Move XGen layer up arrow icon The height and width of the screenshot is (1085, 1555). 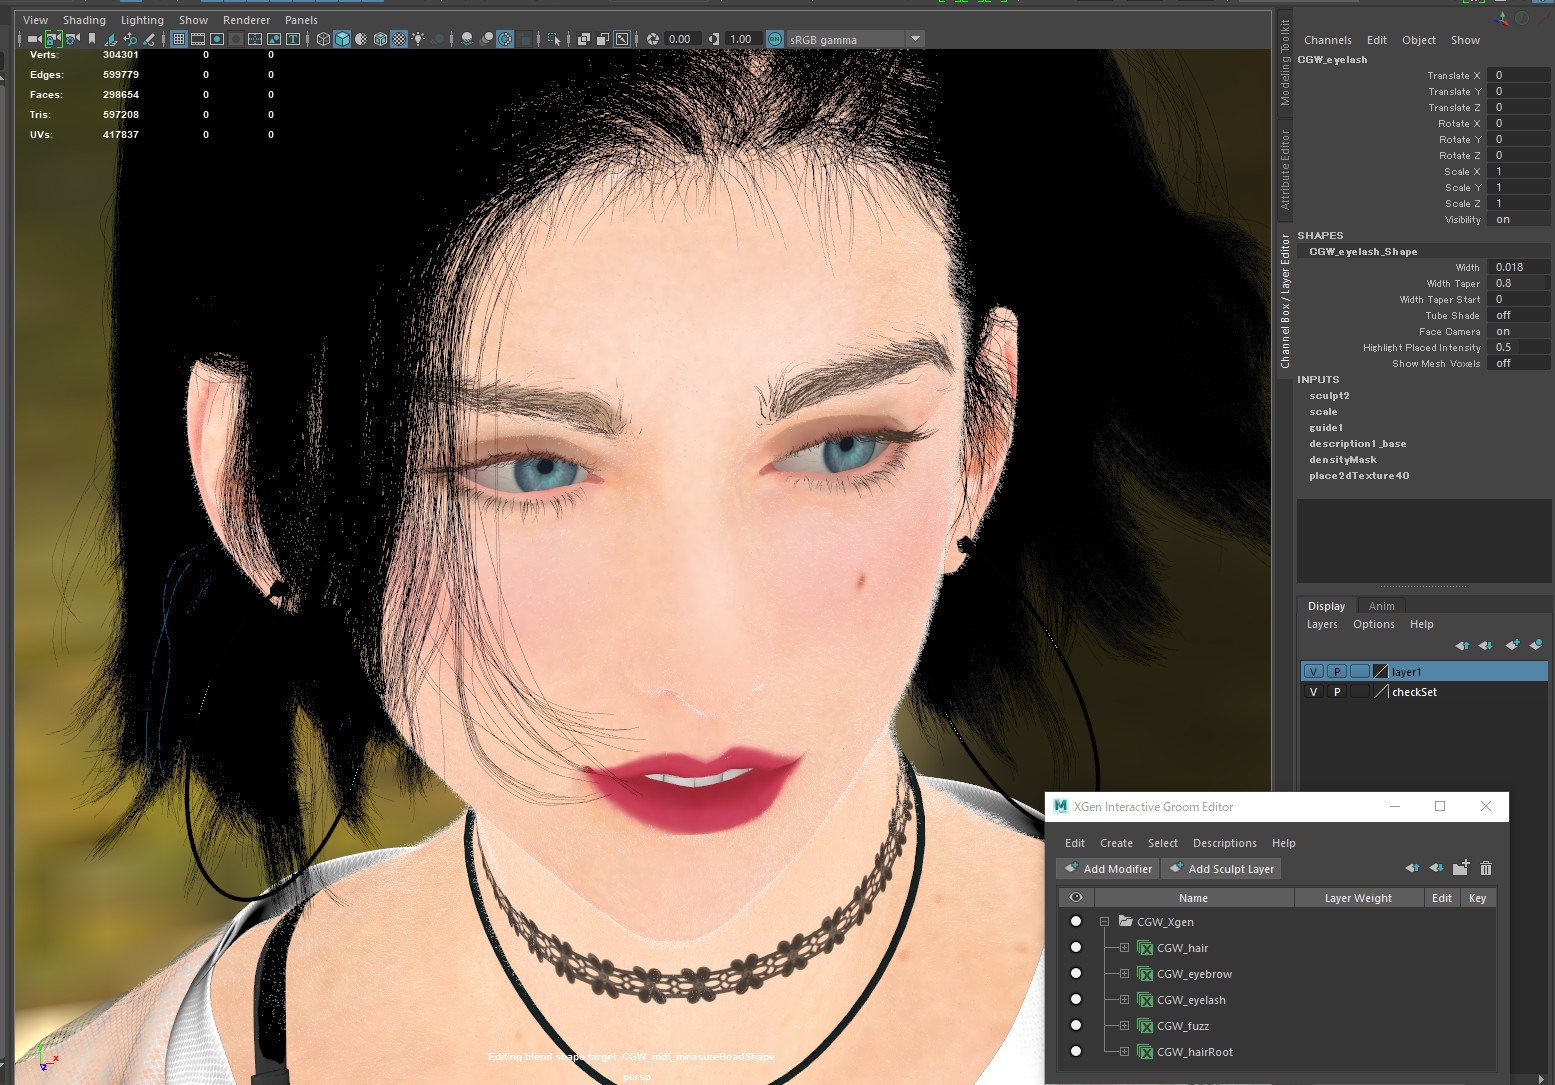point(1412,868)
